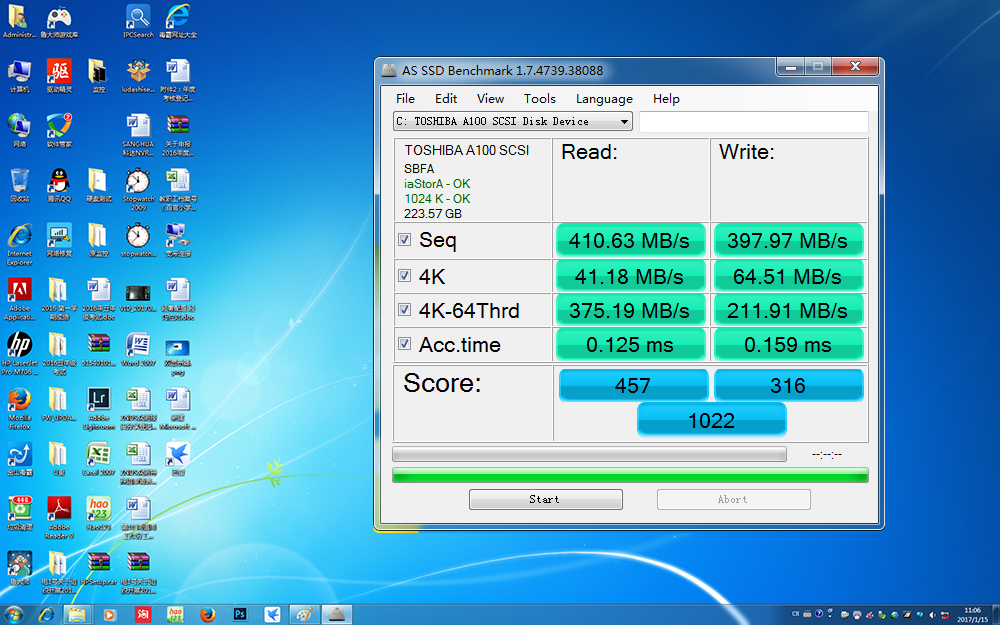
Task: Click the Seq write result 397.97 MB/s
Action: [788, 240]
